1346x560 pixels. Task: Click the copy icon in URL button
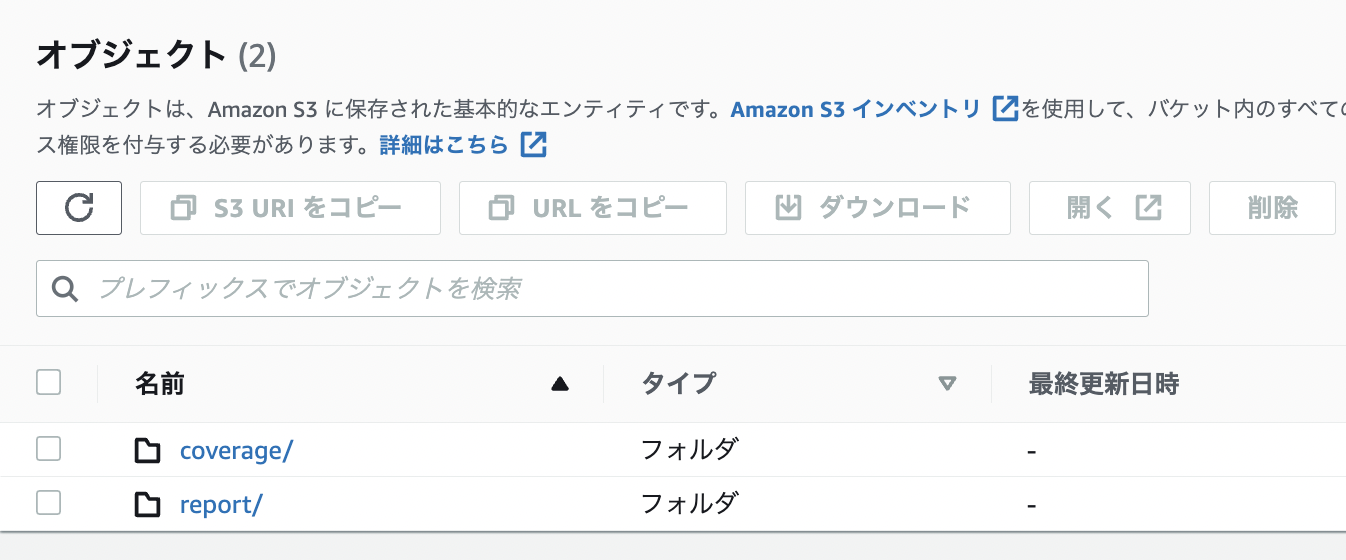point(502,208)
